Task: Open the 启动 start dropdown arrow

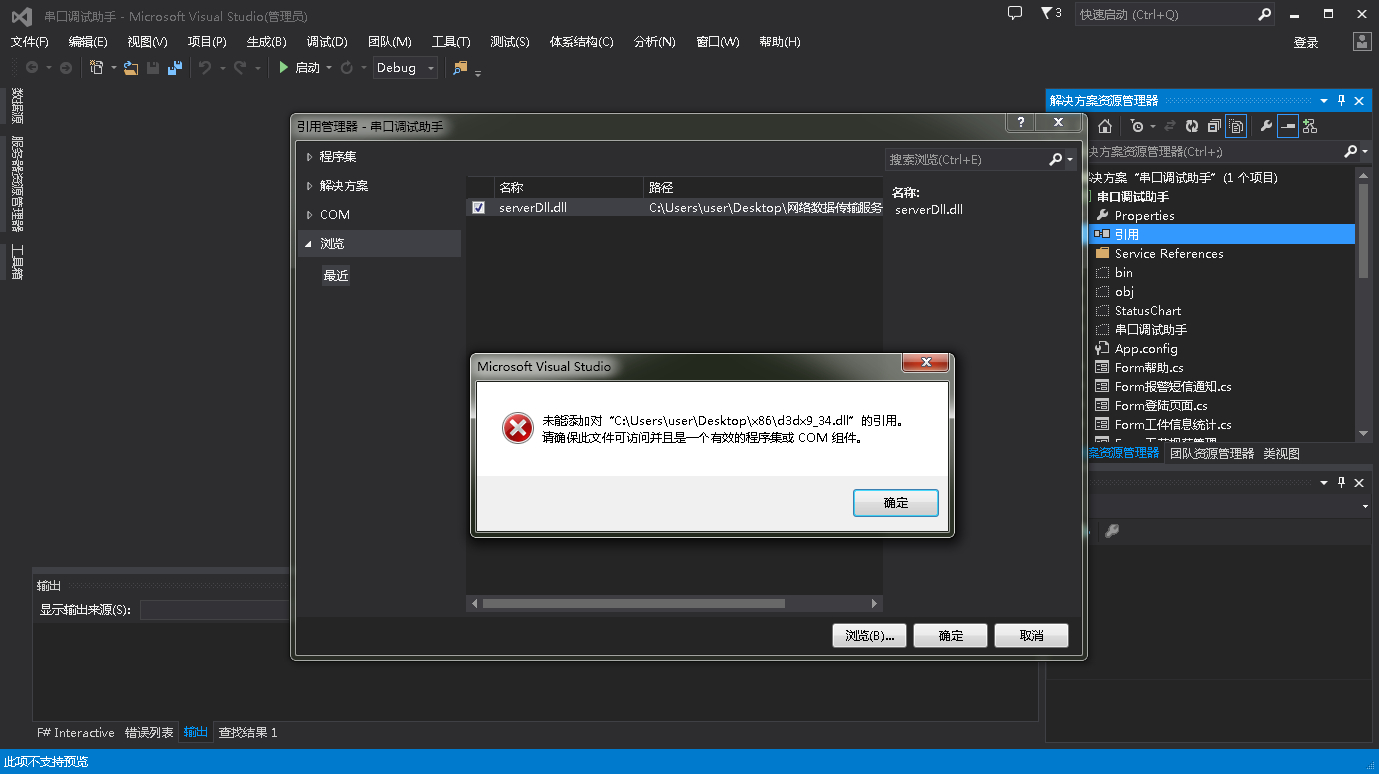Action: [x=328, y=68]
